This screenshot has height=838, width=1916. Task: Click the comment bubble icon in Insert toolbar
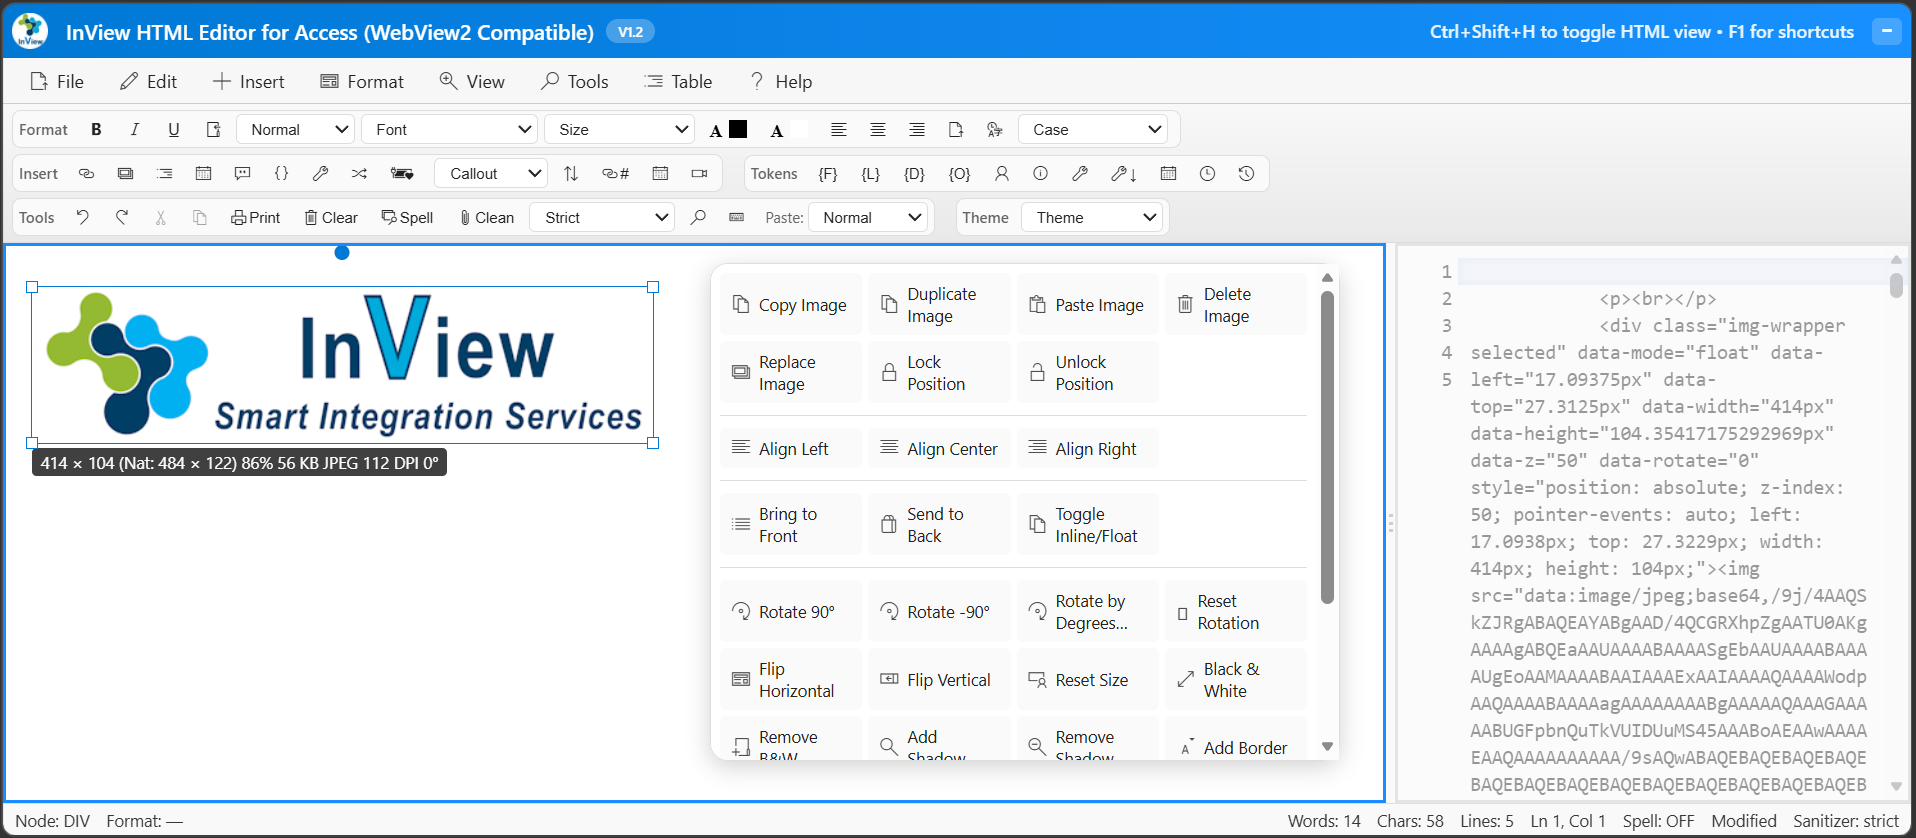coord(242,173)
